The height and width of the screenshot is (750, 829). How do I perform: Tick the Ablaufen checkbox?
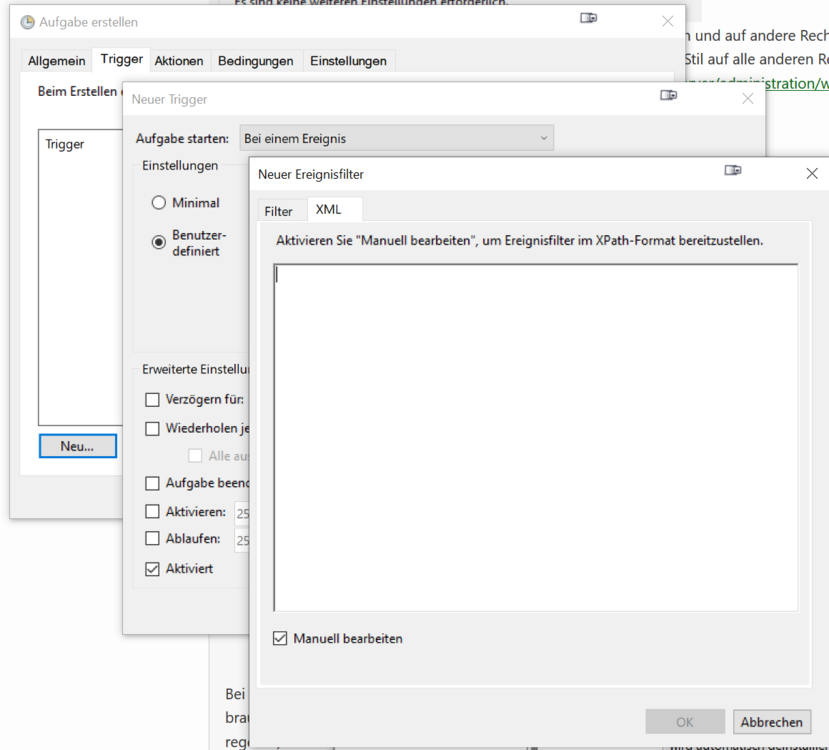click(x=152, y=539)
